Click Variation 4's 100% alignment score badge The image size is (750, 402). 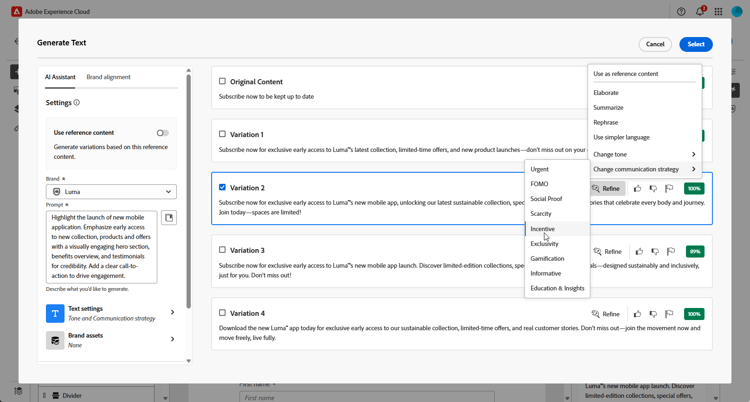click(694, 314)
